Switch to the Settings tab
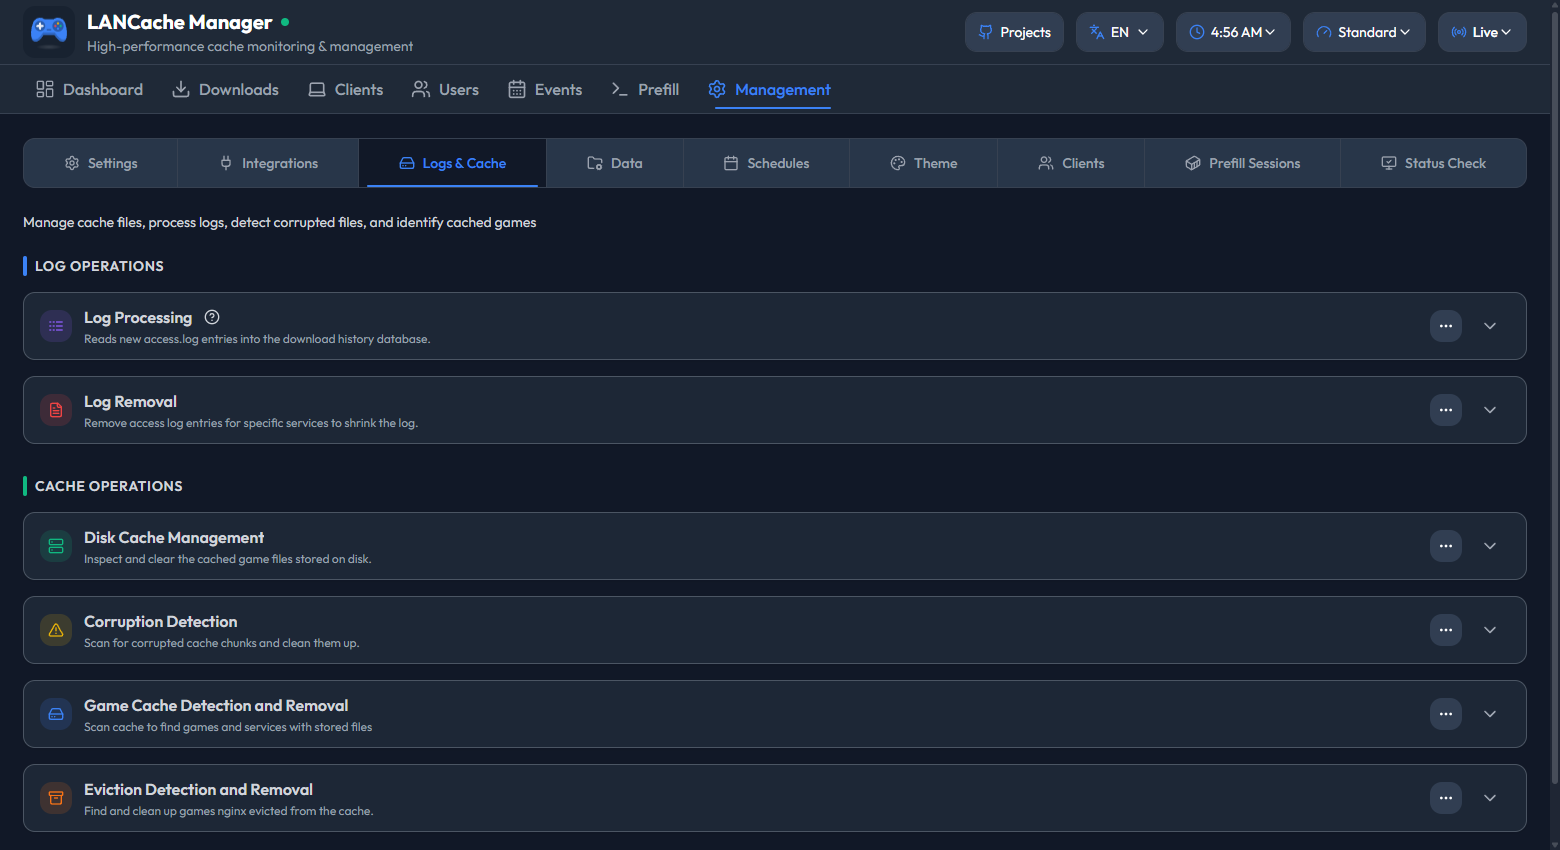The image size is (1560, 850). point(101,163)
